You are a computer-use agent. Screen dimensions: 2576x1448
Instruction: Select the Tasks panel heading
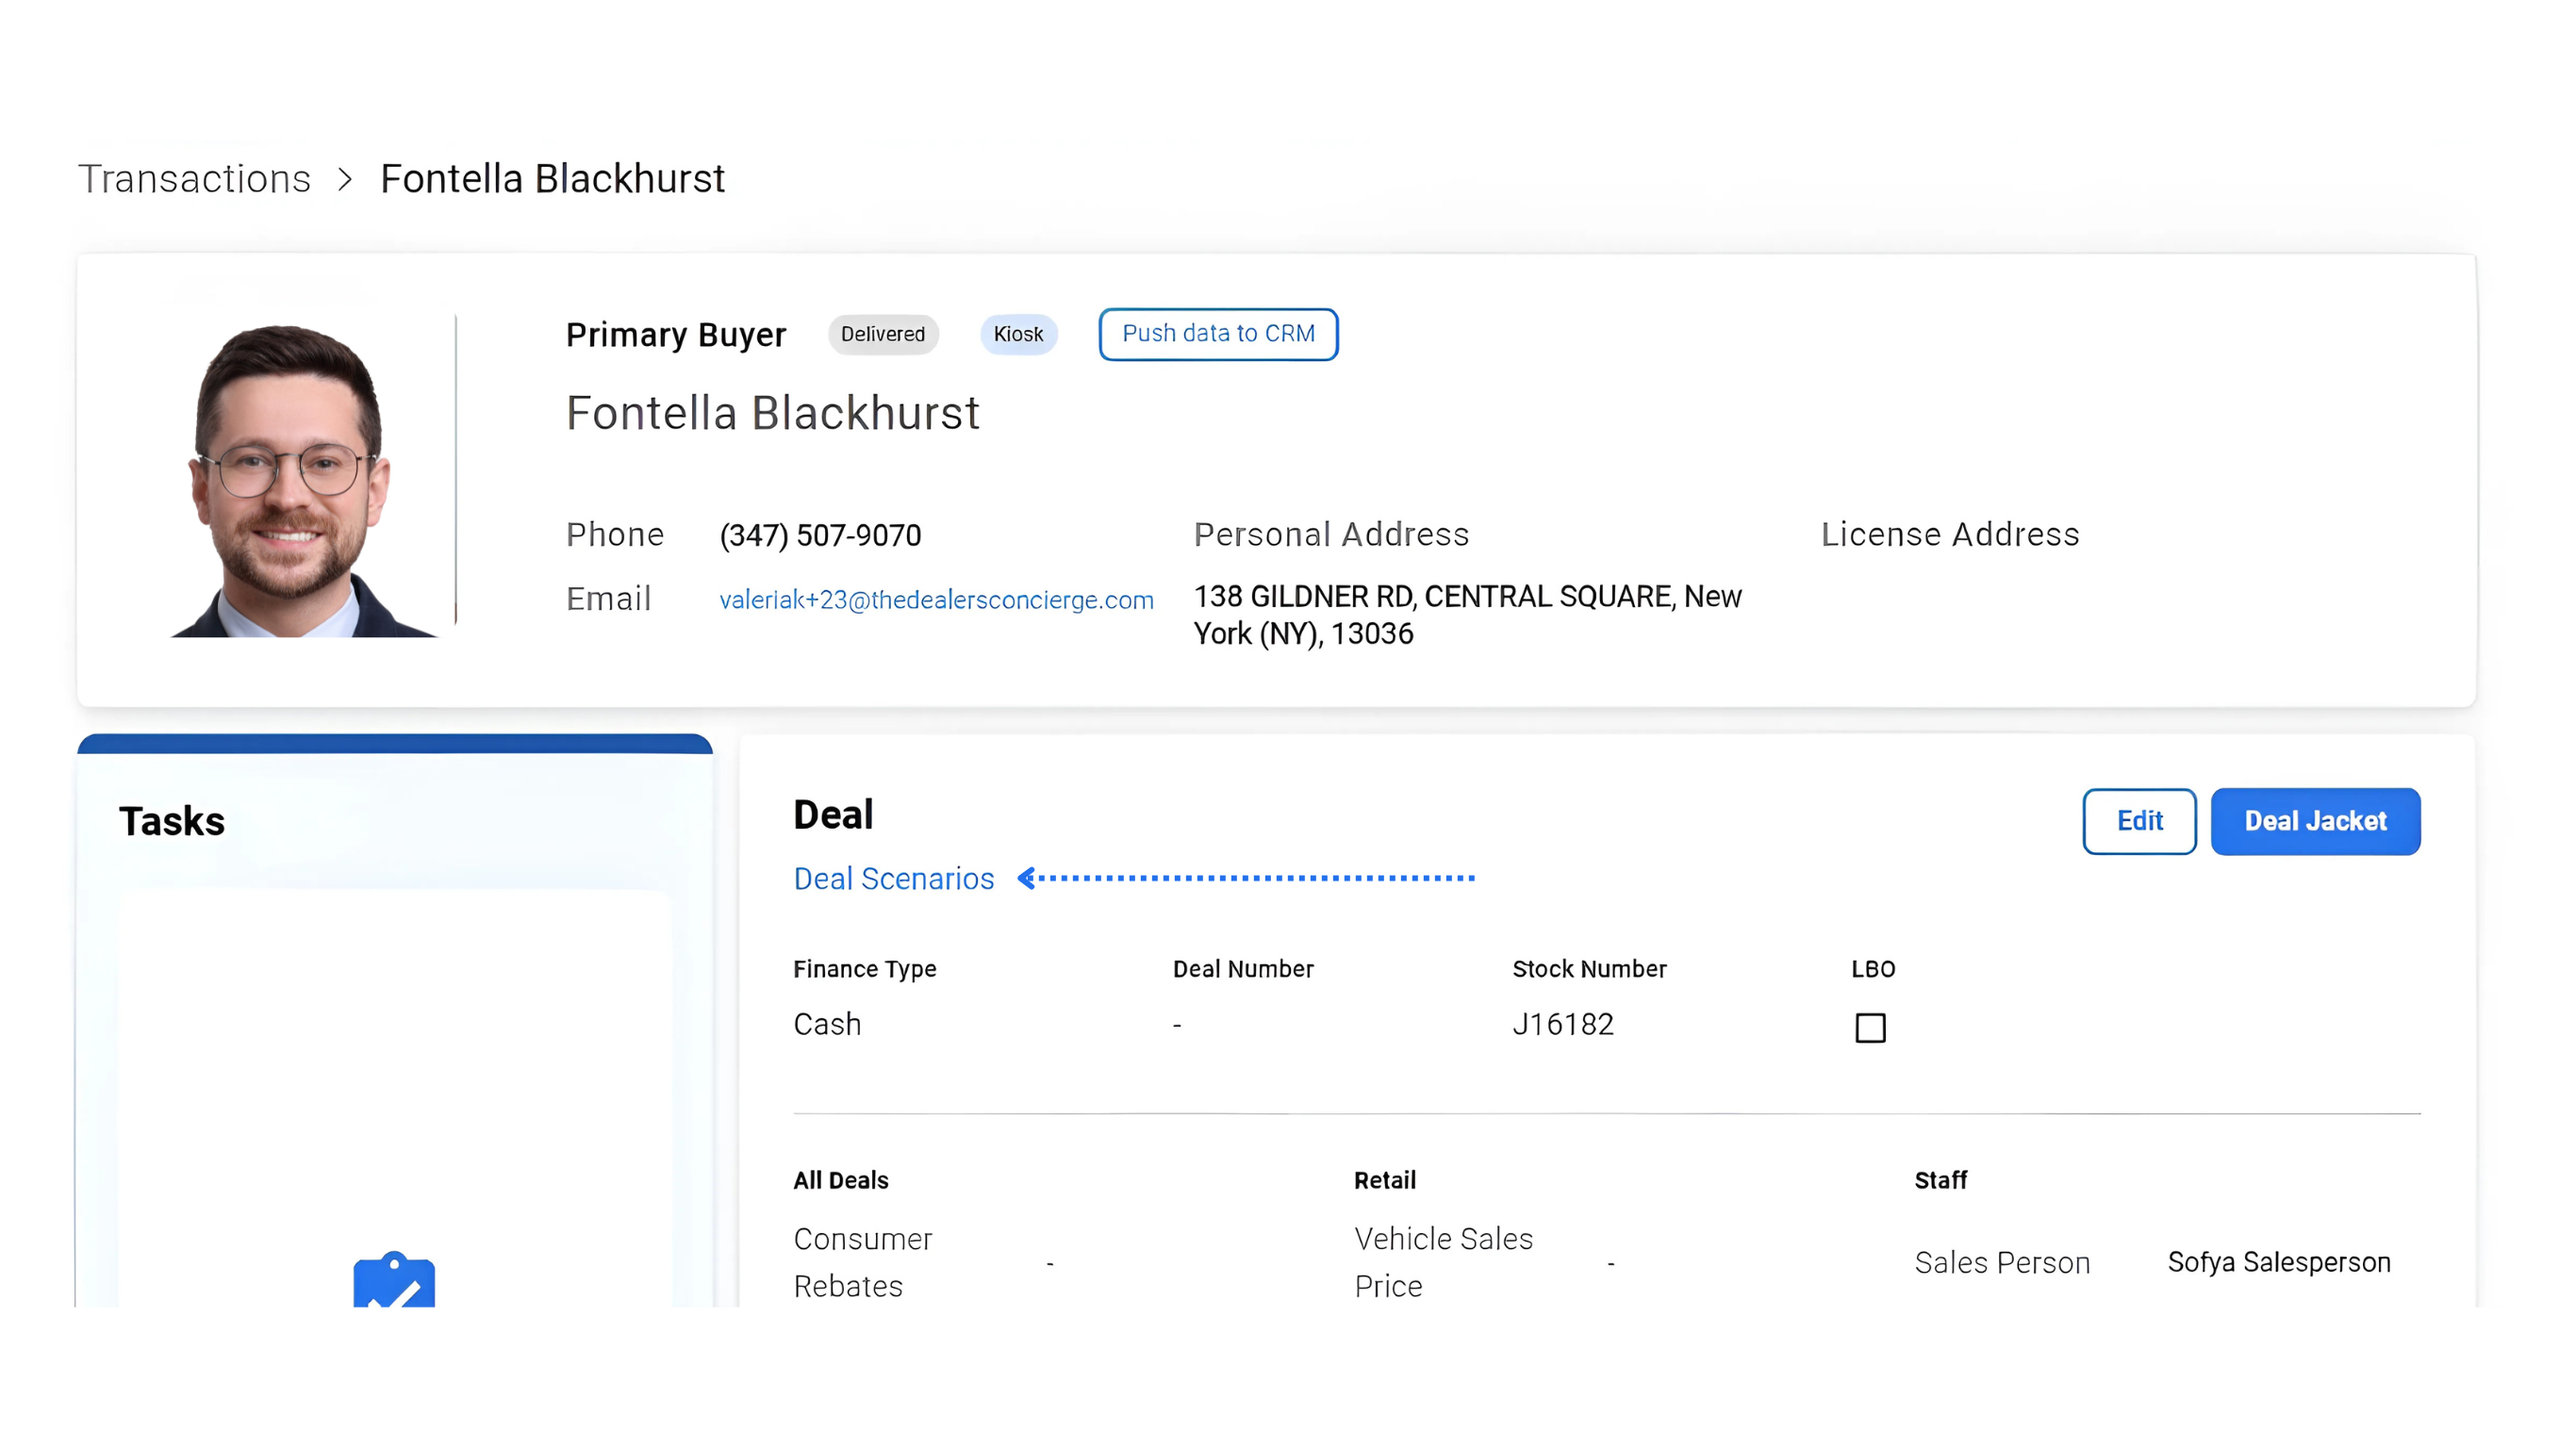point(172,822)
